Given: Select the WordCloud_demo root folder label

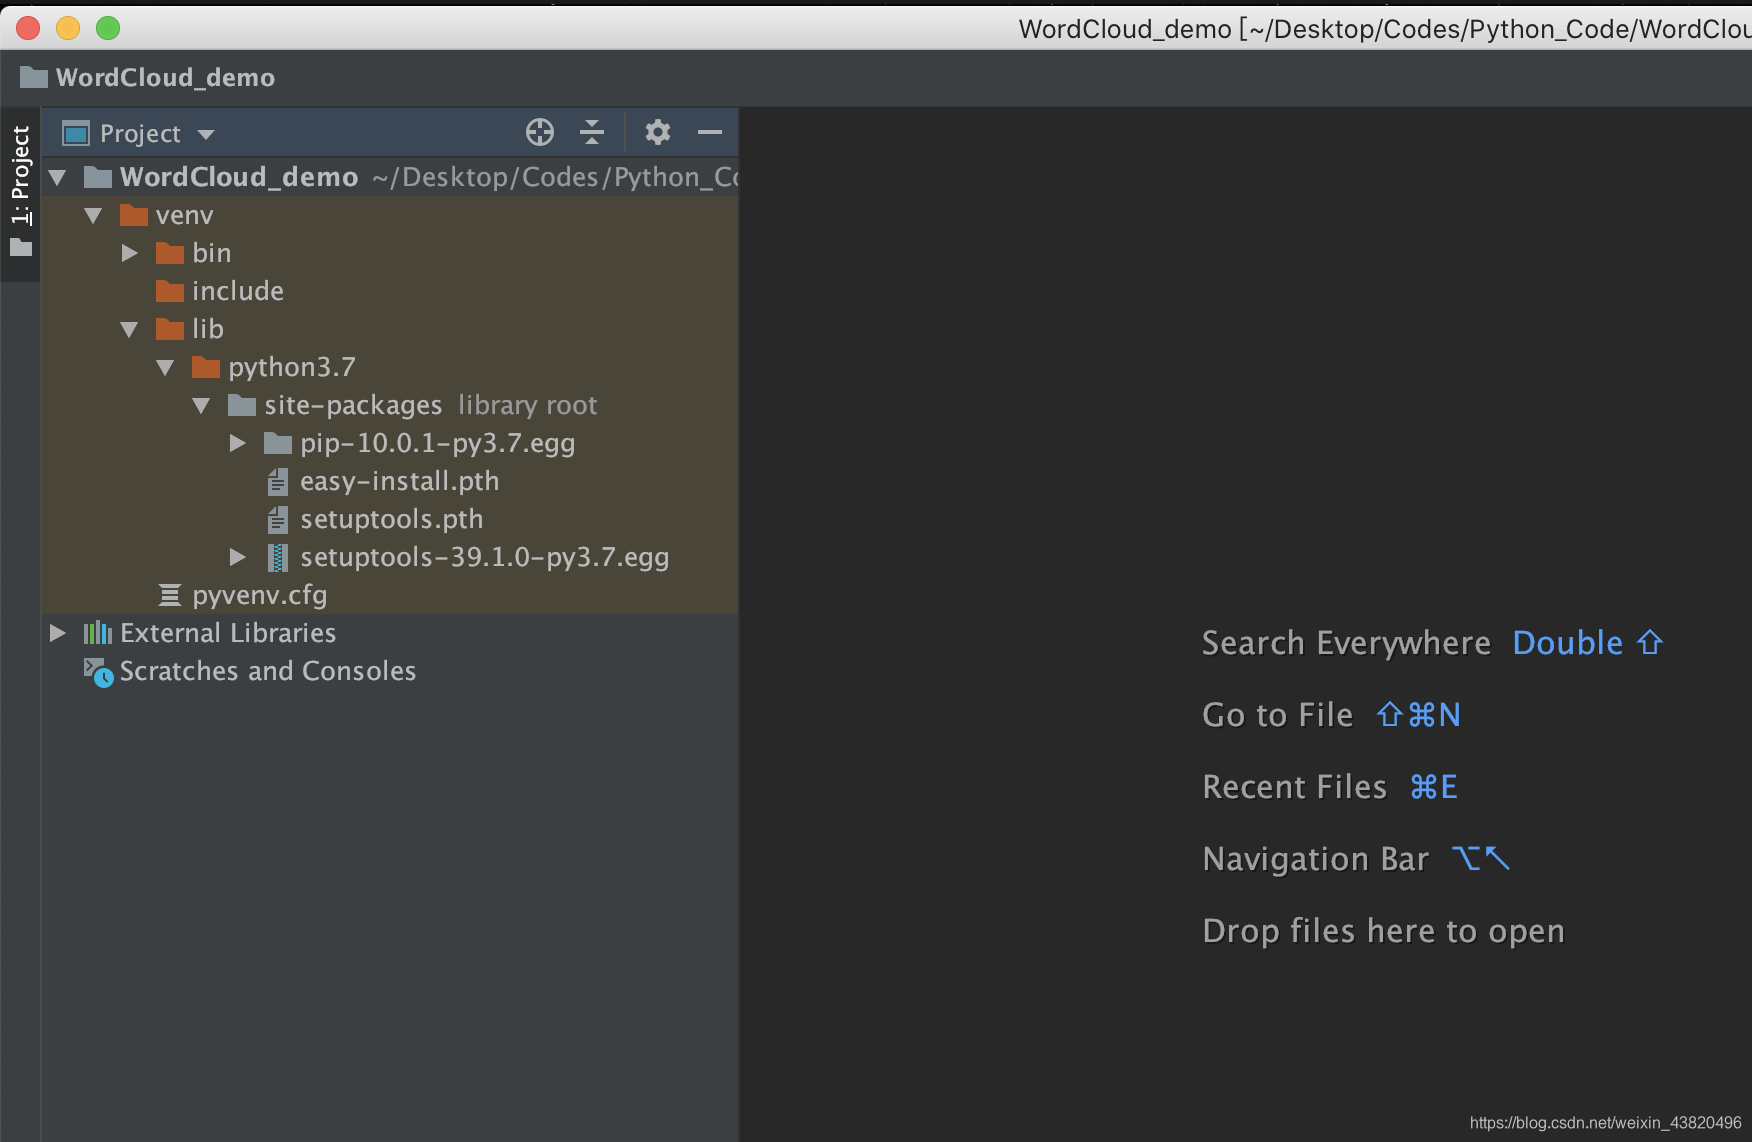Looking at the screenshot, I should pyautogui.click(x=239, y=177).
